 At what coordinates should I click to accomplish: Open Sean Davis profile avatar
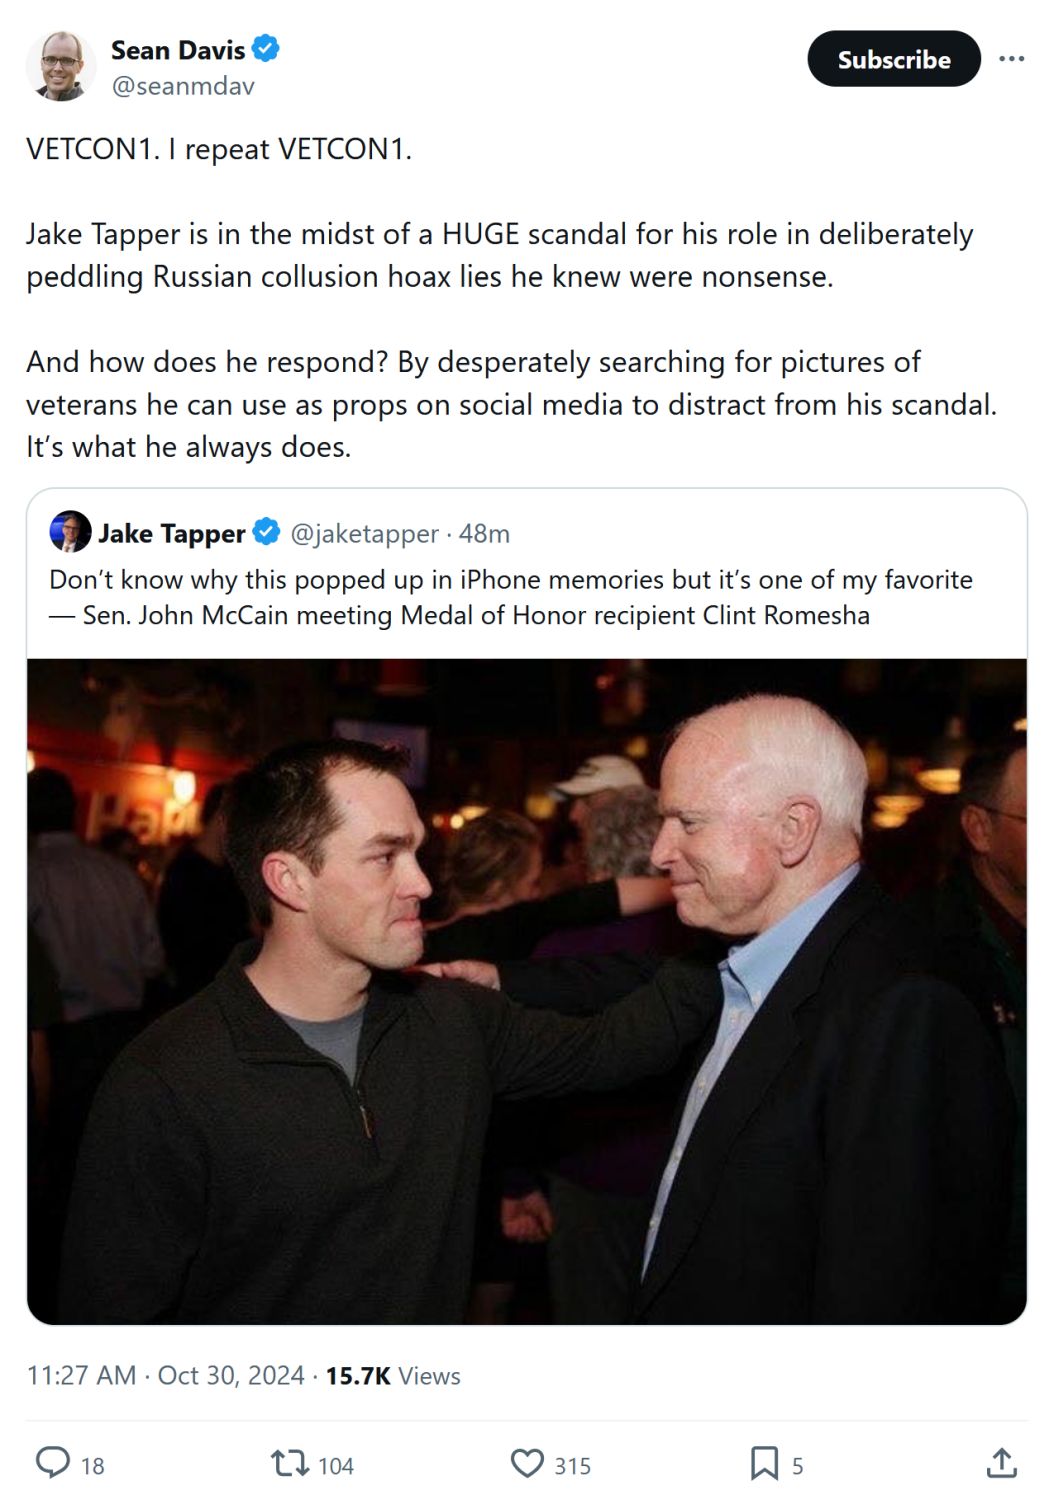click(x=60, y=66)
